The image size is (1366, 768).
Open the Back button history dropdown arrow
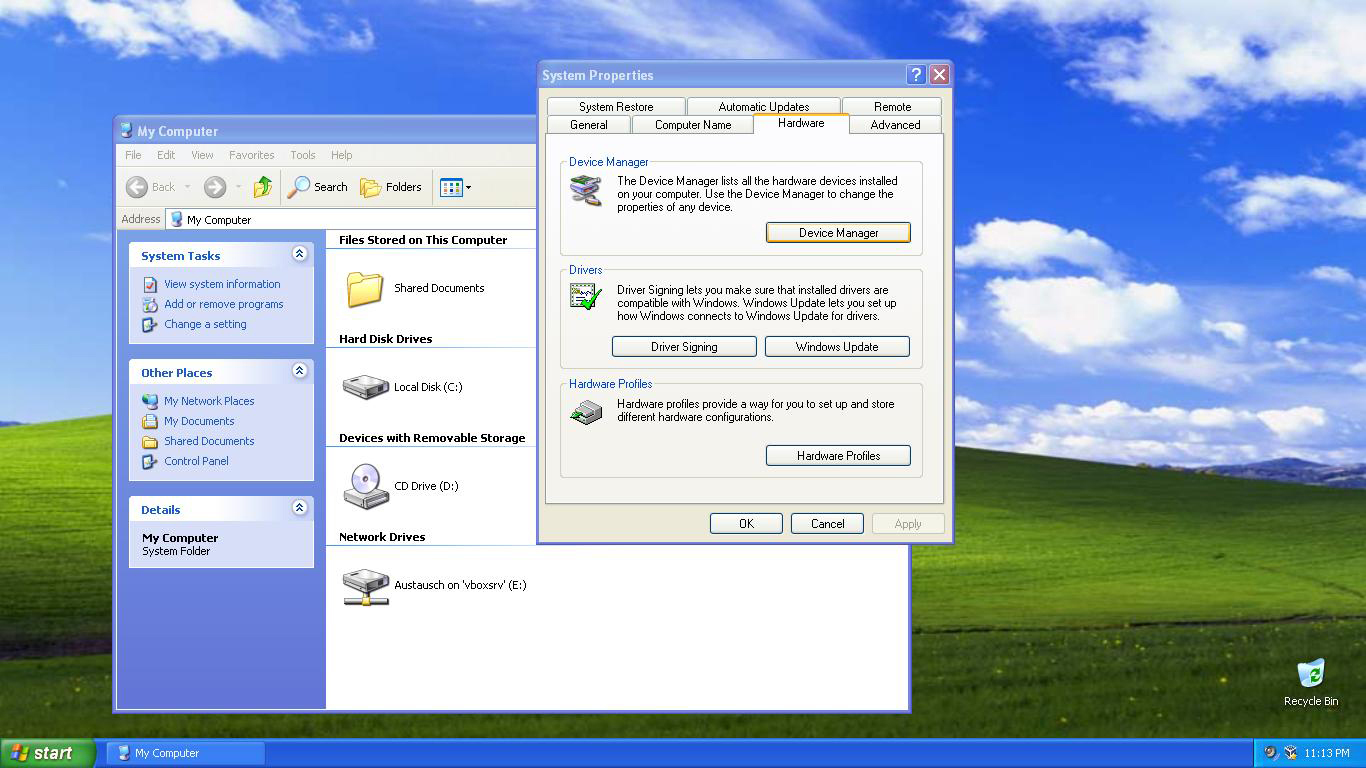click(187, 187)
